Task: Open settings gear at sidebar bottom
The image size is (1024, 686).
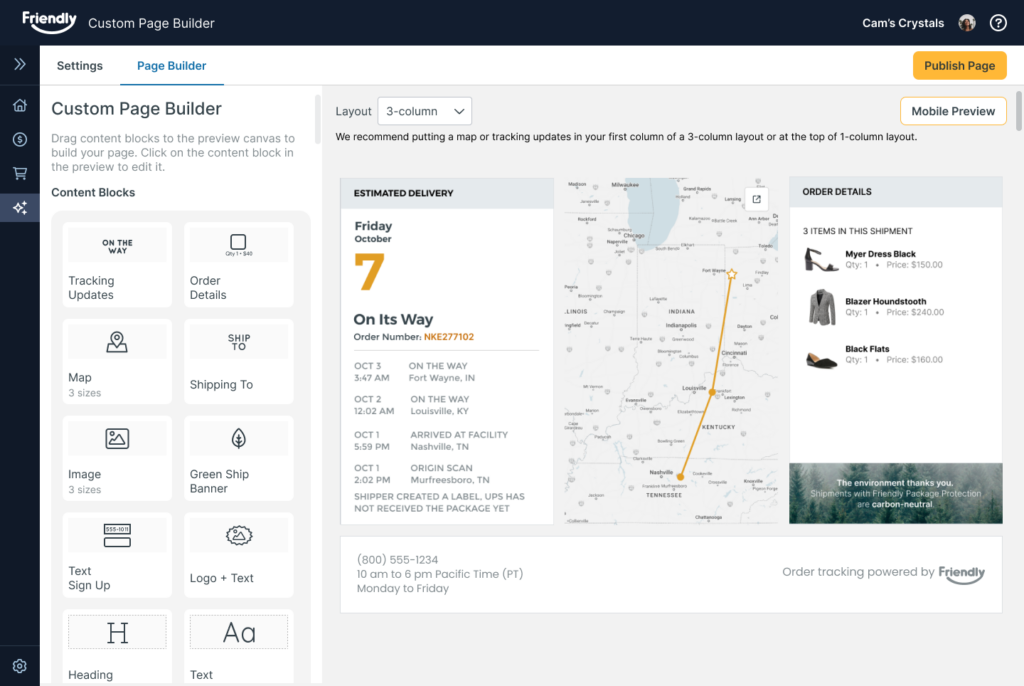Action: [x=19, y=666]
